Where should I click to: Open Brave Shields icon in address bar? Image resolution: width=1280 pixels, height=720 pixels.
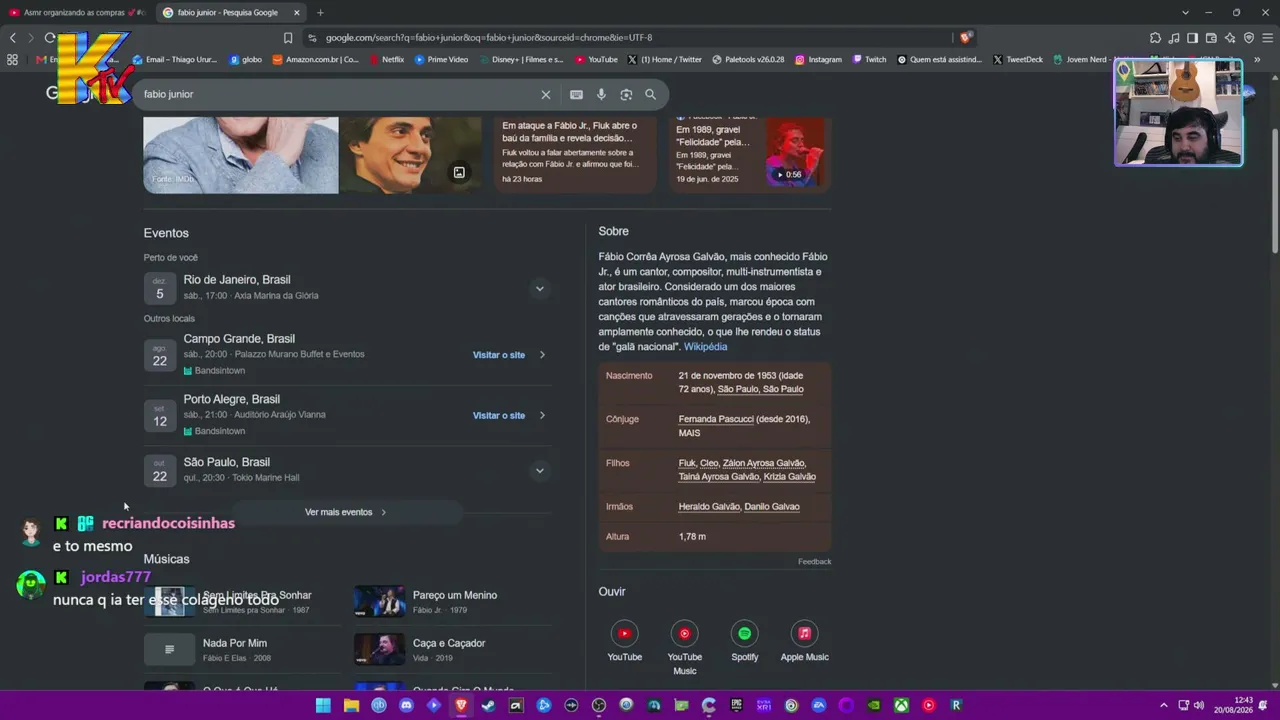[x=965, y=38]
